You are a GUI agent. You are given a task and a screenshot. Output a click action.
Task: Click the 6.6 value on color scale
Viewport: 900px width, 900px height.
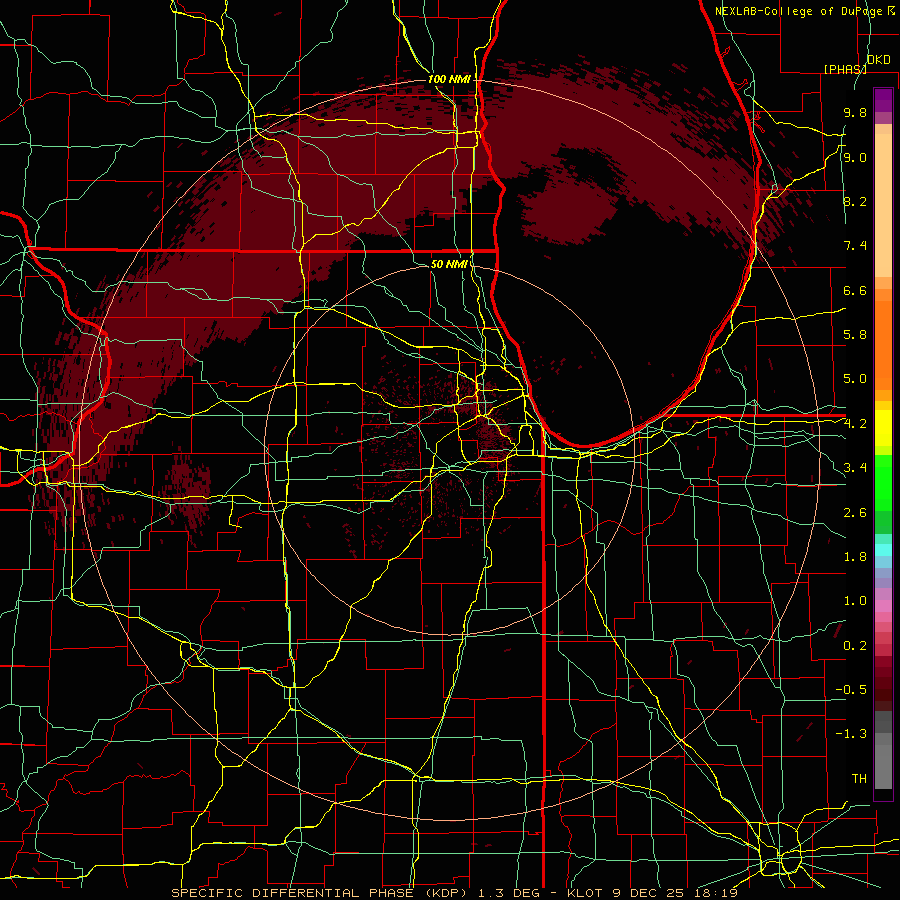[x=855, y=291]
